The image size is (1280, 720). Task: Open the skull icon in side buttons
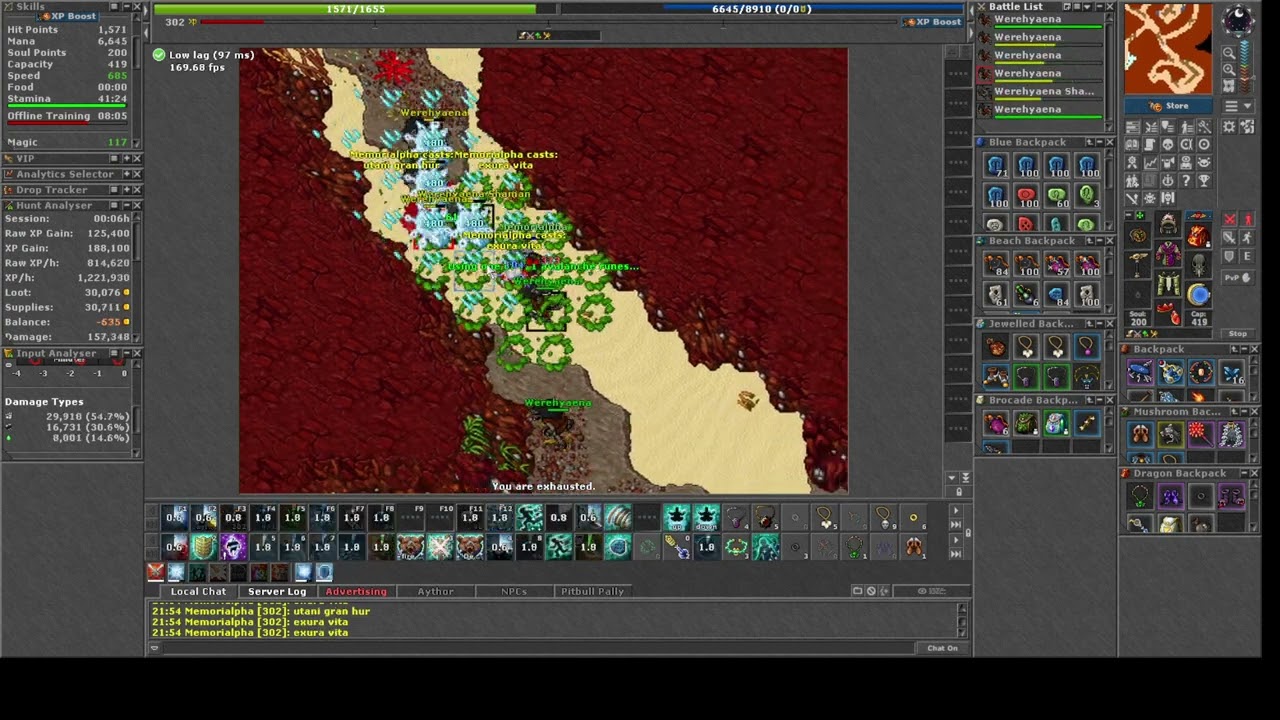tap(1167, 144)
